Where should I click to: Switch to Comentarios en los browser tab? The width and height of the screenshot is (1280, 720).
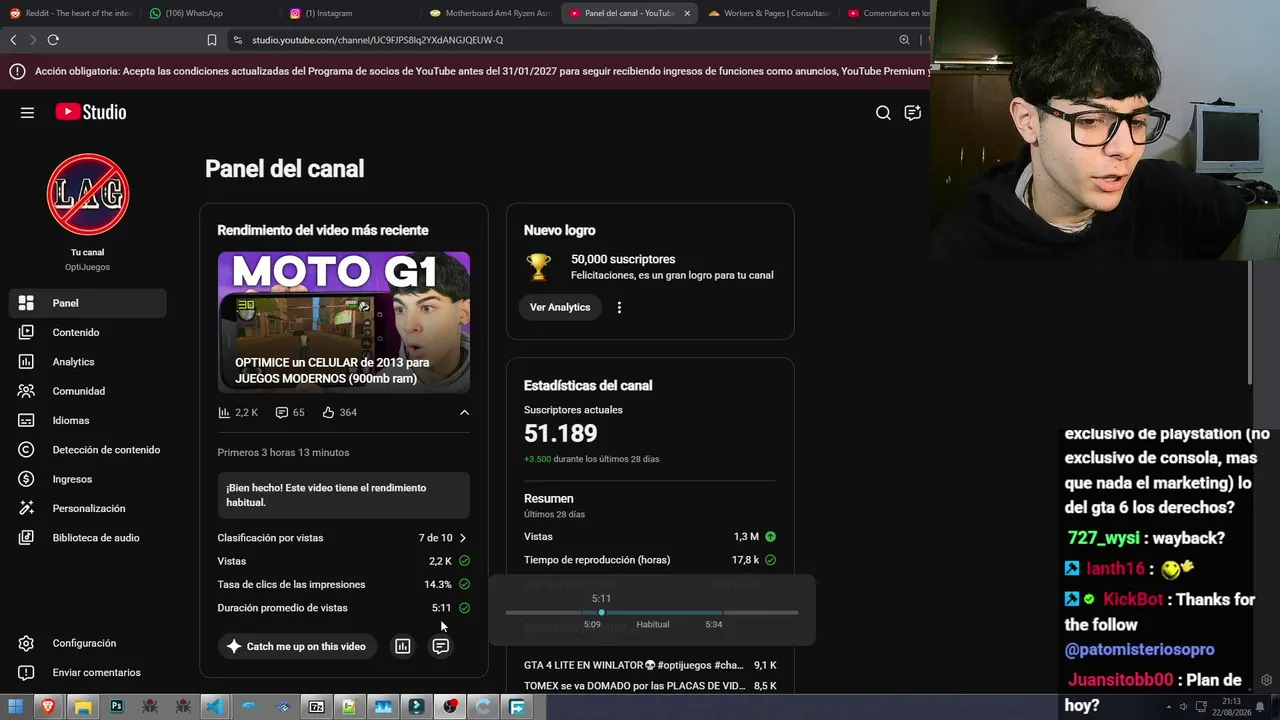(887, 13)
